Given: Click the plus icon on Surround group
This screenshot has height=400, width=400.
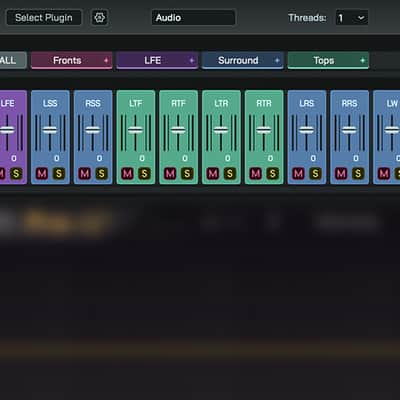Looking at the screenshot, I should click(277, 60).
